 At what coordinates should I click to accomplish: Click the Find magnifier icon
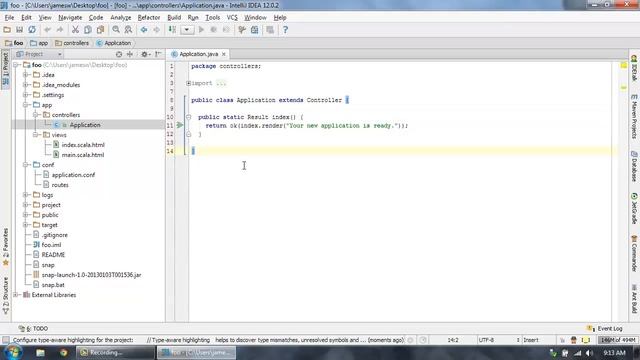116,30
